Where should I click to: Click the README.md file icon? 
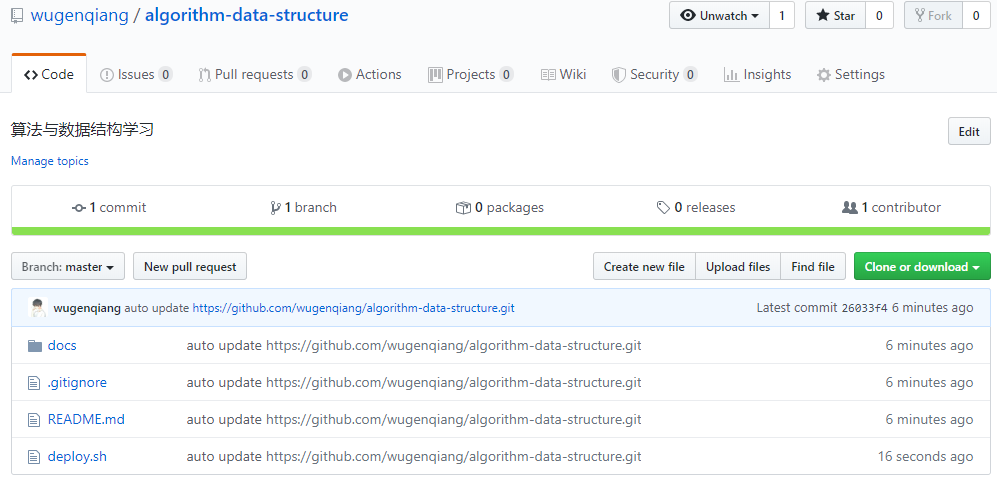coord(35,420)
